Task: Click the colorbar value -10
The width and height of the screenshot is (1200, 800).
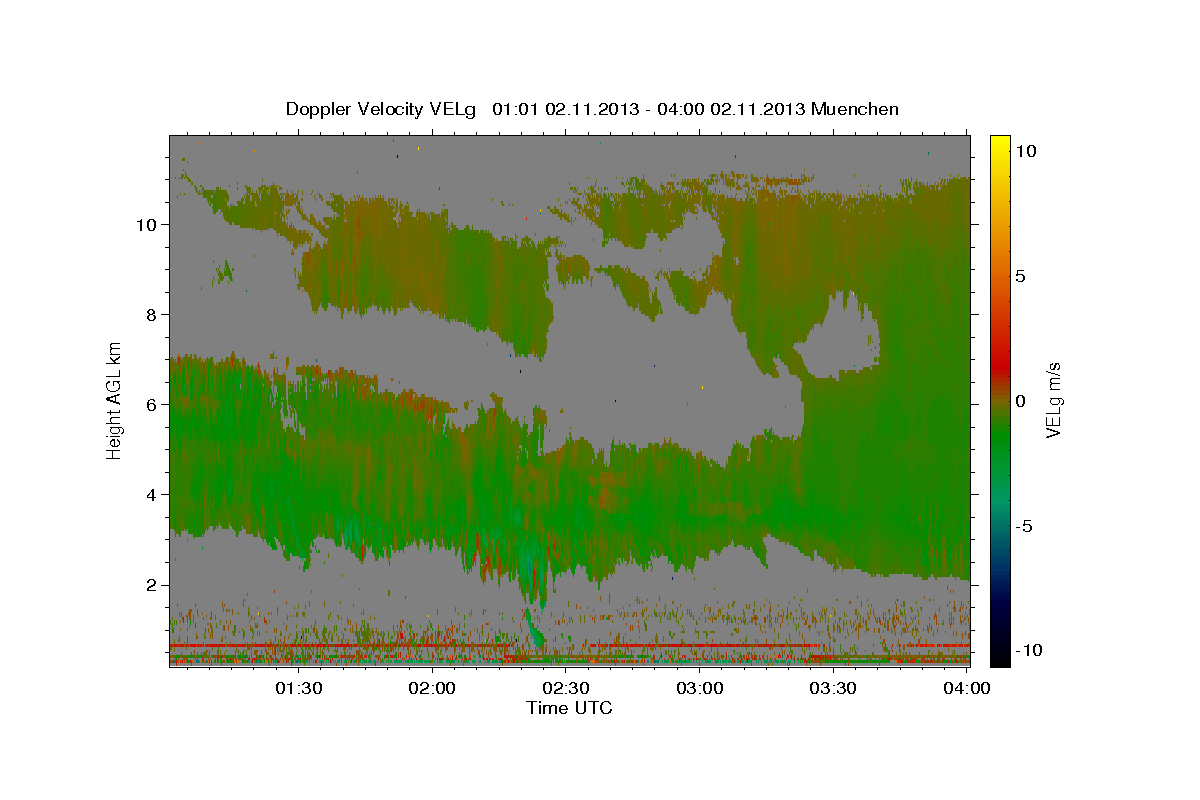Action: [x=1030, y=650]
